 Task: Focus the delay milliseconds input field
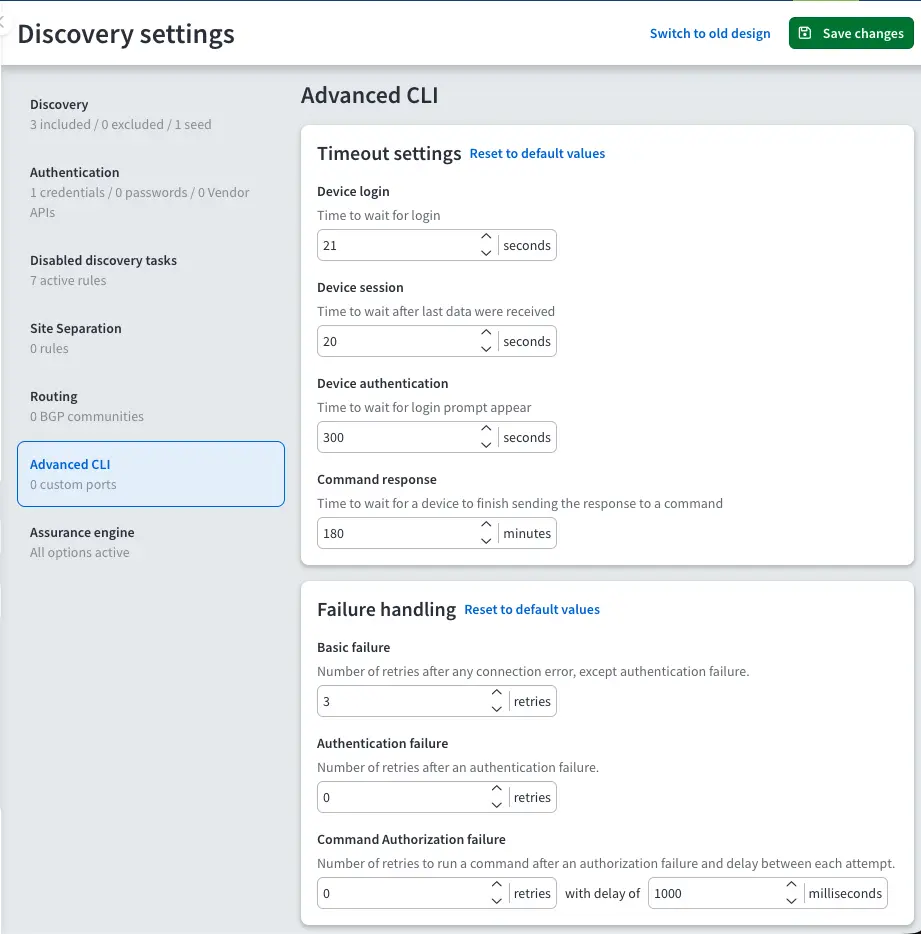[x=714, y=893]
